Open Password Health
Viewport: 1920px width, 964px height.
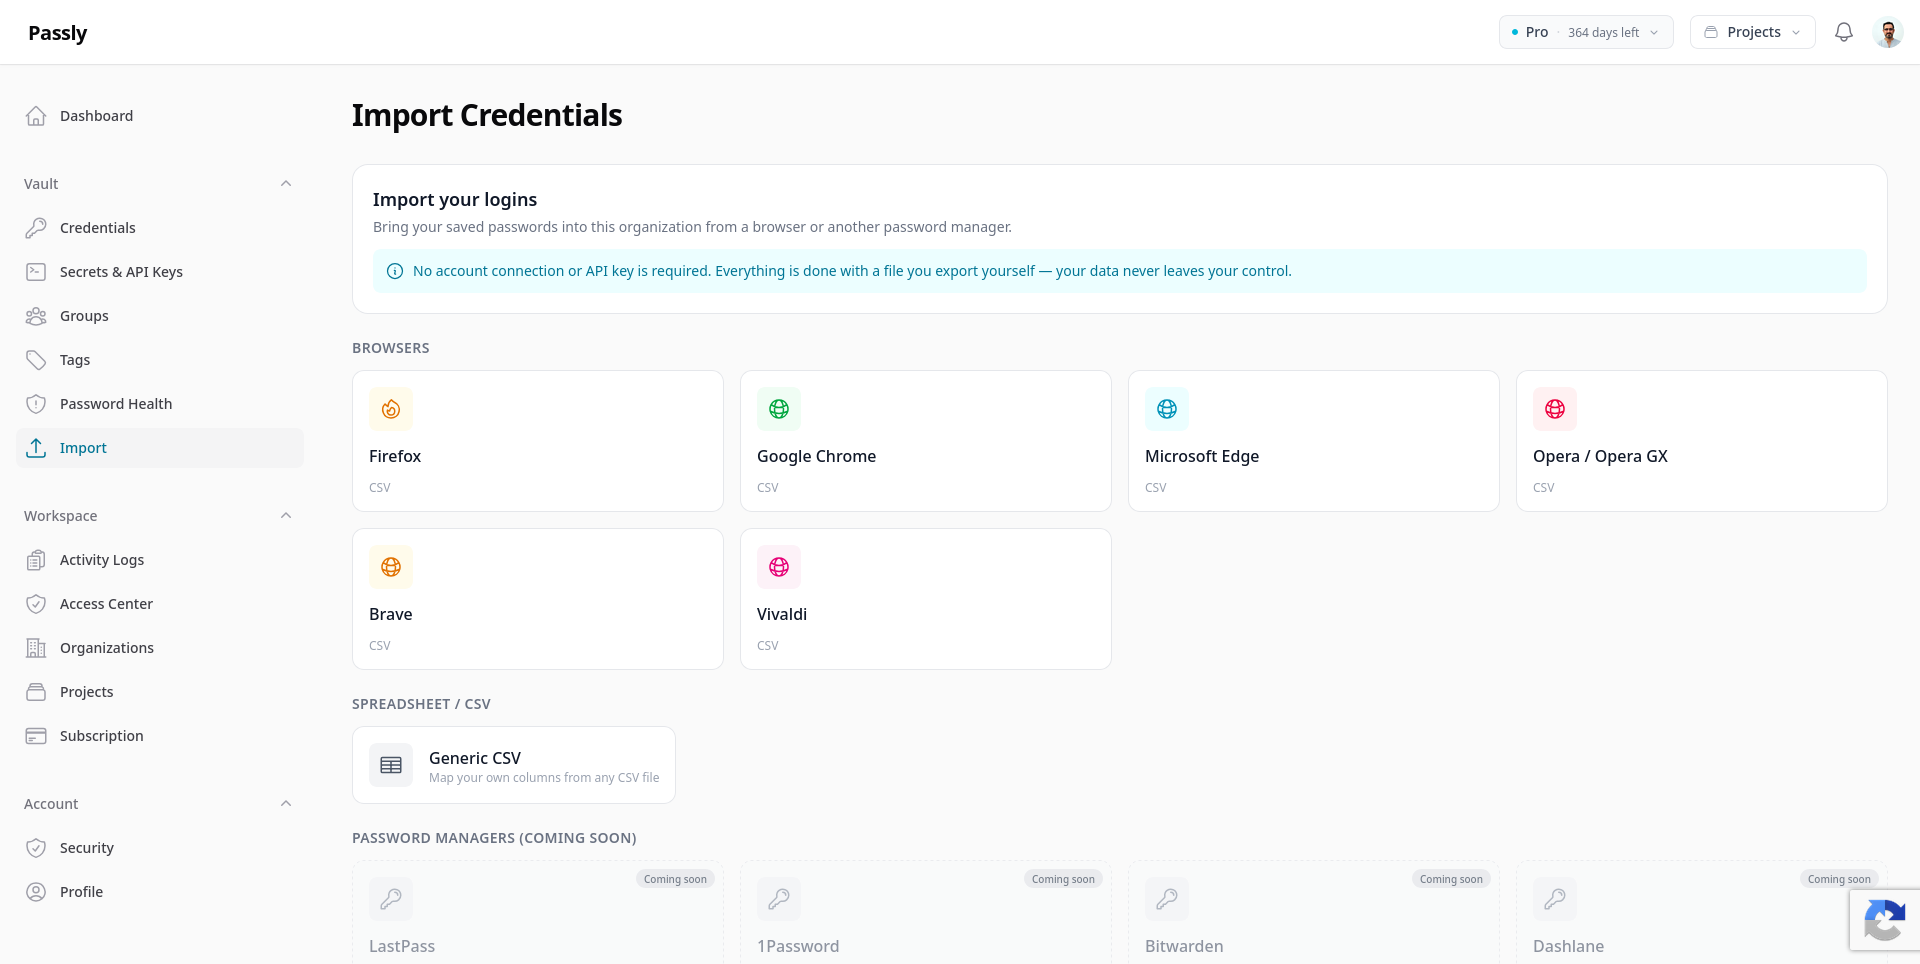pyautogui.click(x=160, y=404)
